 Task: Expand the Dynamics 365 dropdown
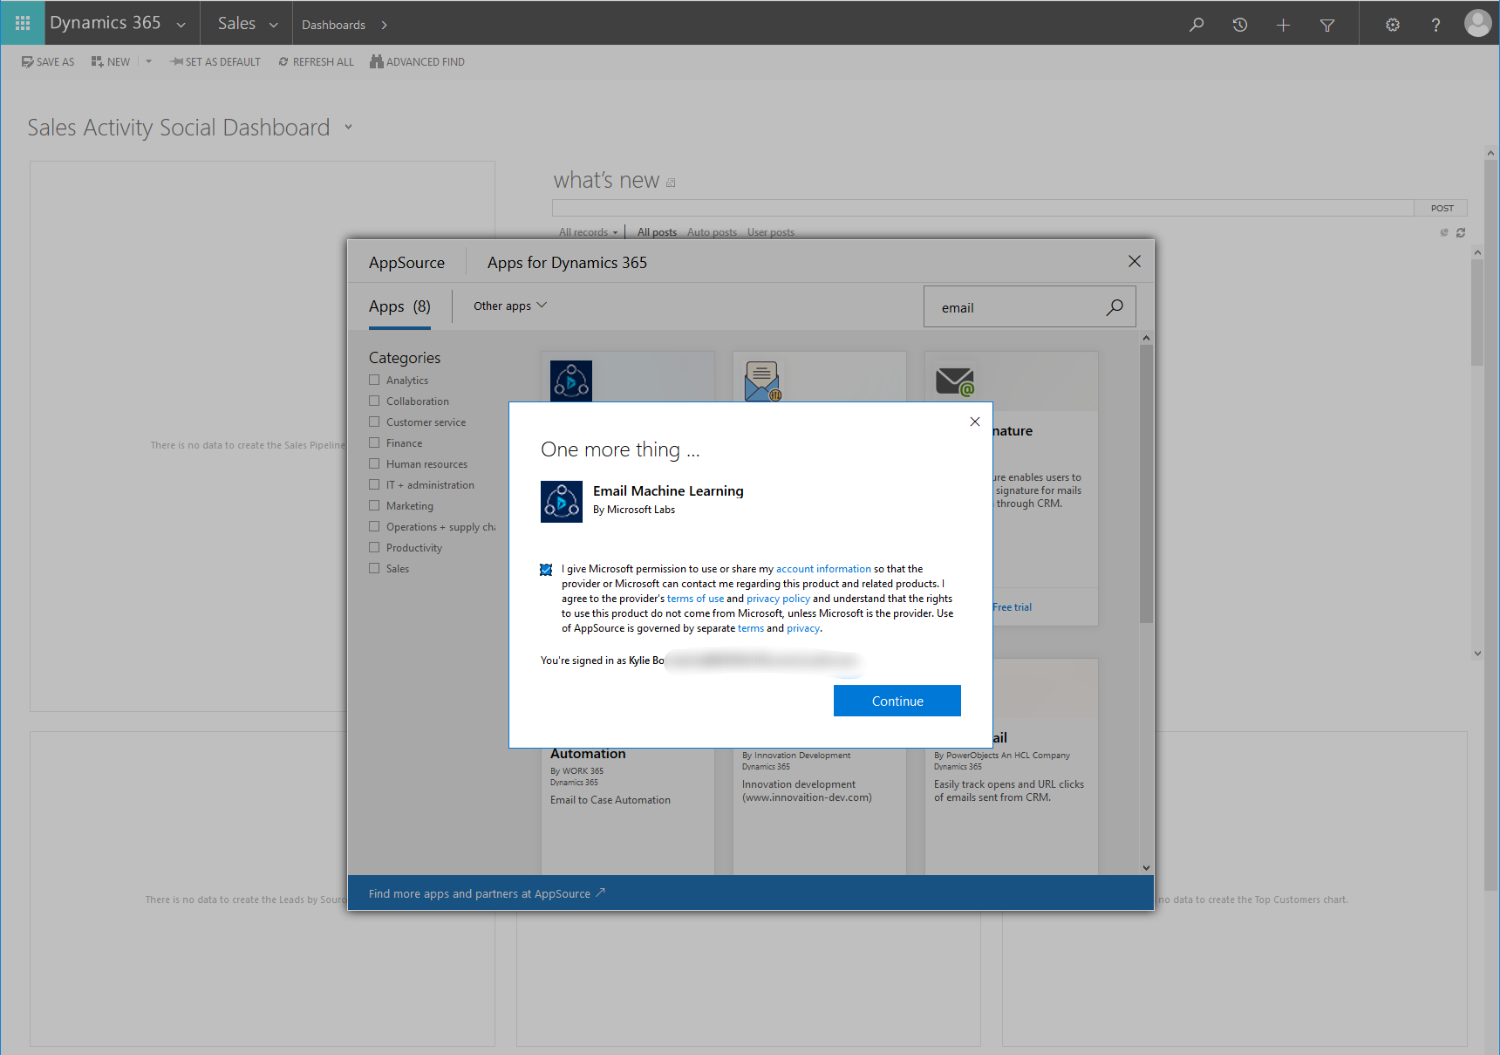[181, 25]
